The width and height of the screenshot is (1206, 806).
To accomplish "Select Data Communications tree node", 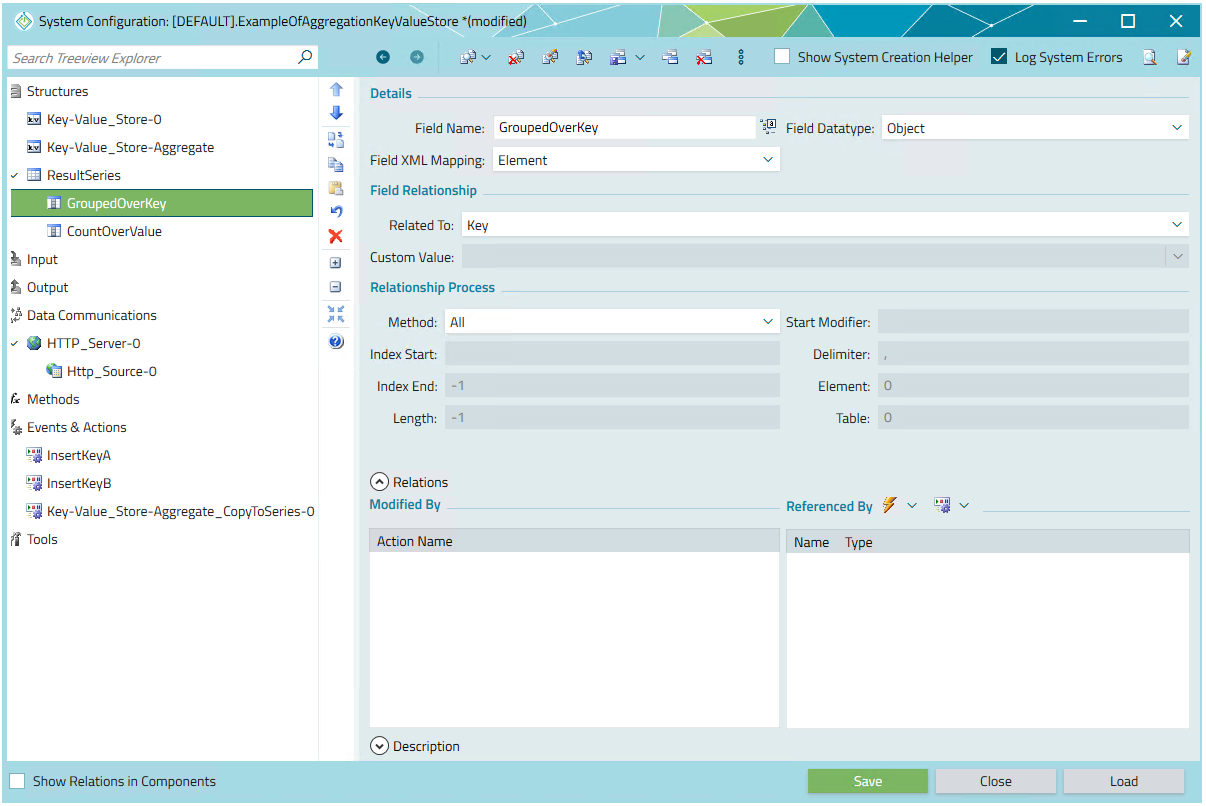I will [x=91, y=315].
